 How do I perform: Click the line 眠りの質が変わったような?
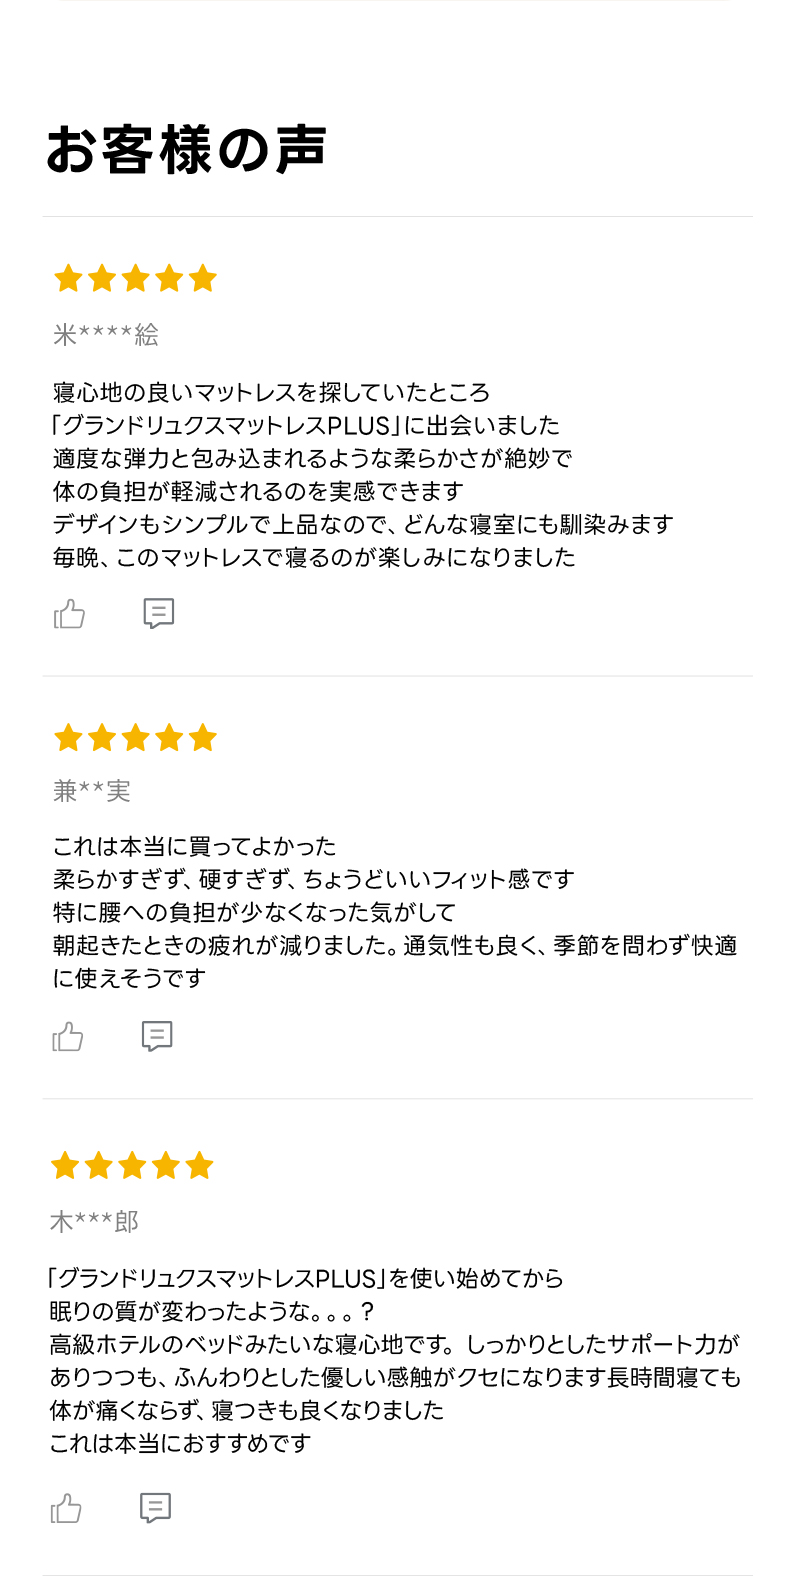[x=212, y=1311]
